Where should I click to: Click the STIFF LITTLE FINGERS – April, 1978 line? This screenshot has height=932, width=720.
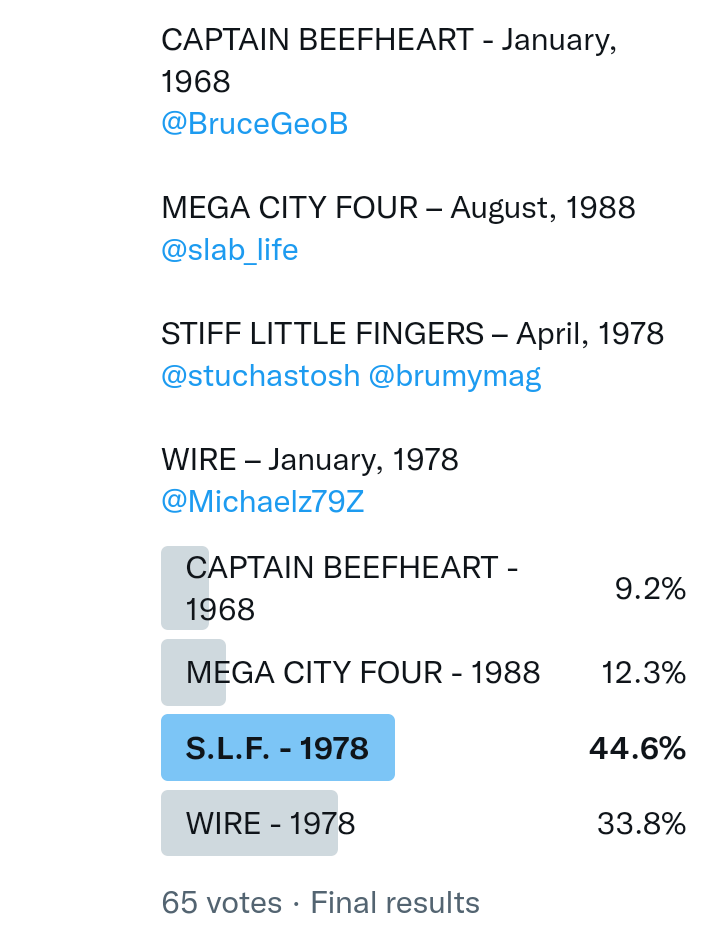click(x=412, y=334)
